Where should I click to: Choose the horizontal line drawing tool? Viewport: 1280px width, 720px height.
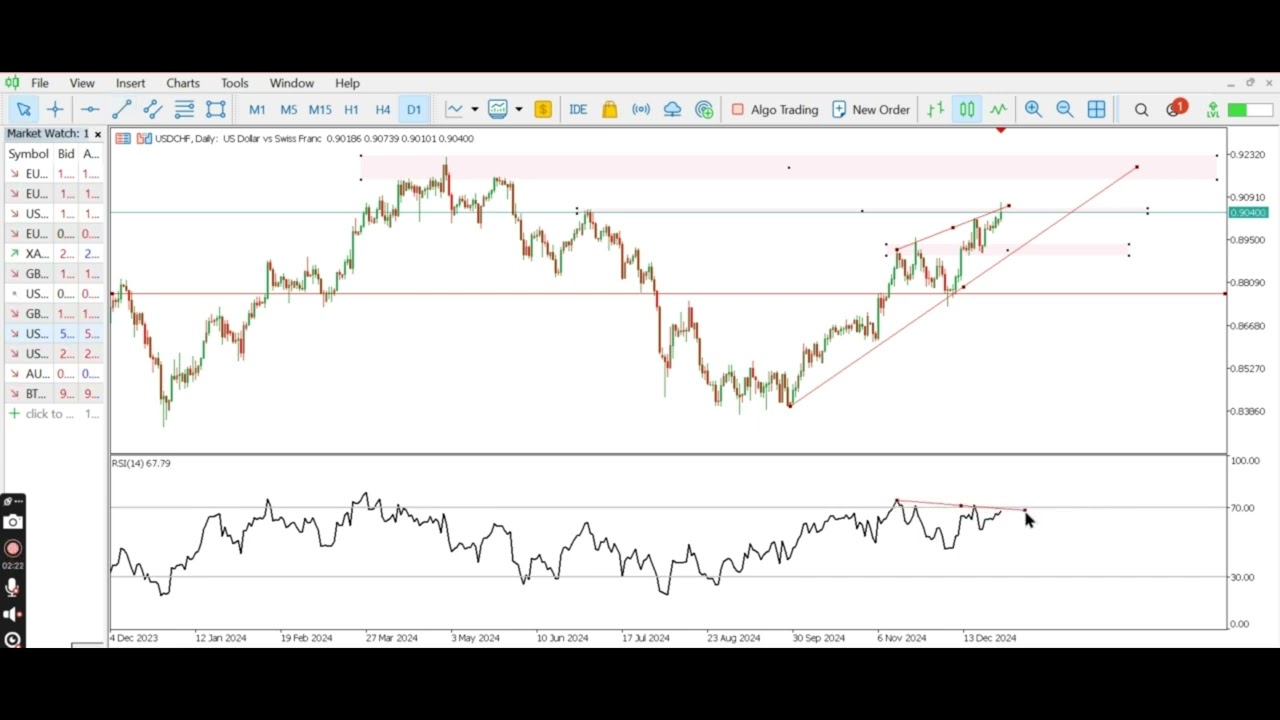coord(90,110)
